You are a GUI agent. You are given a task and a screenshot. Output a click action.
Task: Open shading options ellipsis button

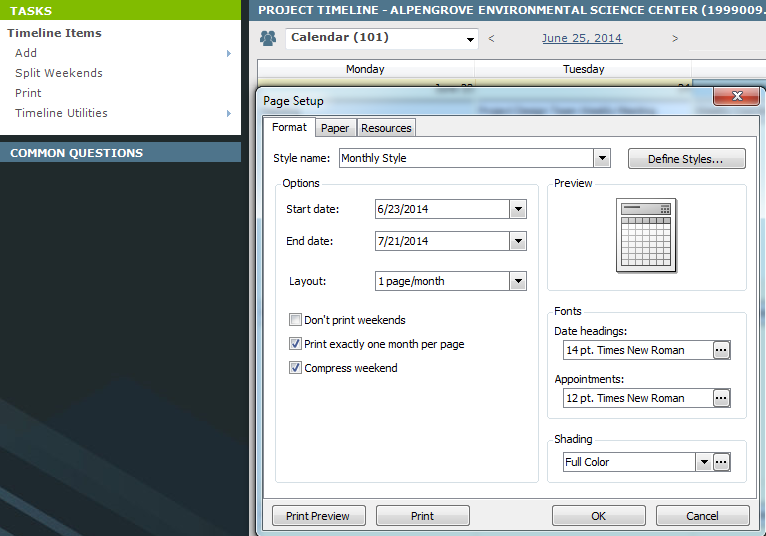(x=721, y=462)
